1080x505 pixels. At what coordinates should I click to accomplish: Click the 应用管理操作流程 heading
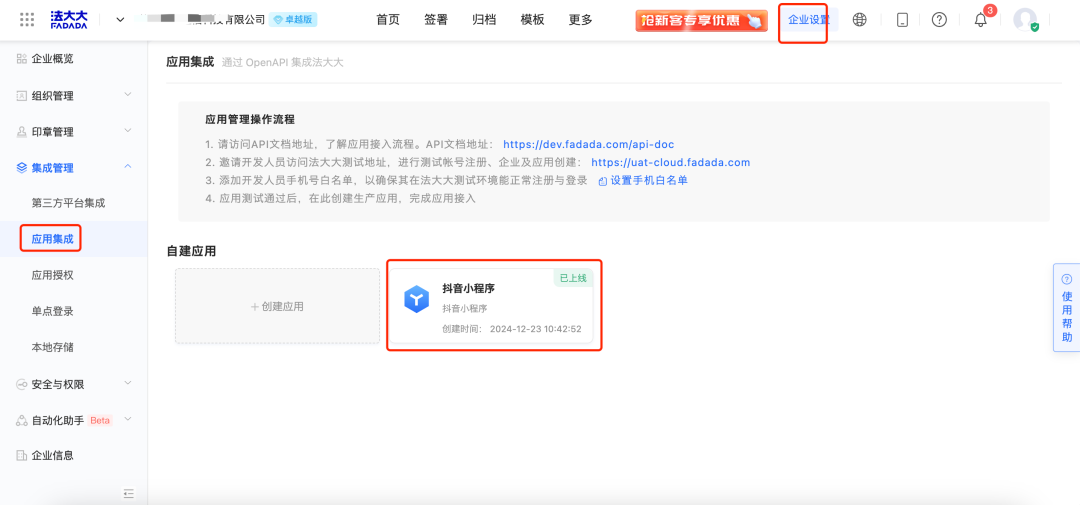(x=250, y=120)
